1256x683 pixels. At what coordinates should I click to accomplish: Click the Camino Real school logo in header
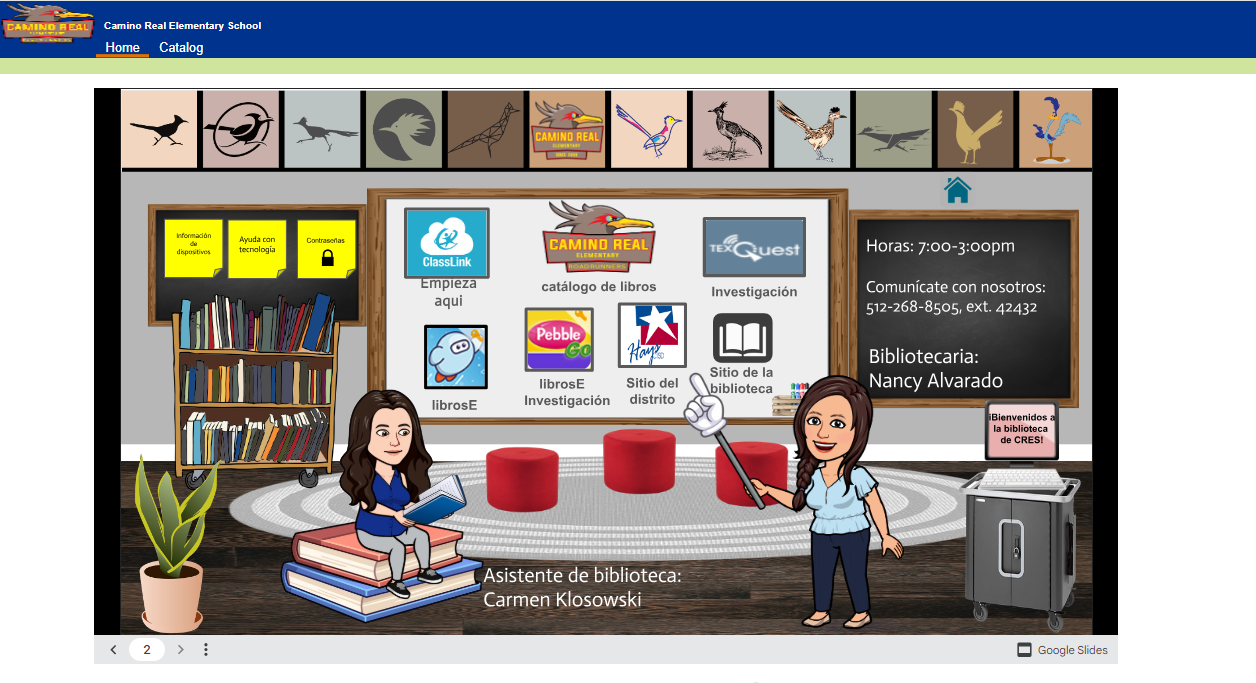pyautogui.click(x=48, y=25)
